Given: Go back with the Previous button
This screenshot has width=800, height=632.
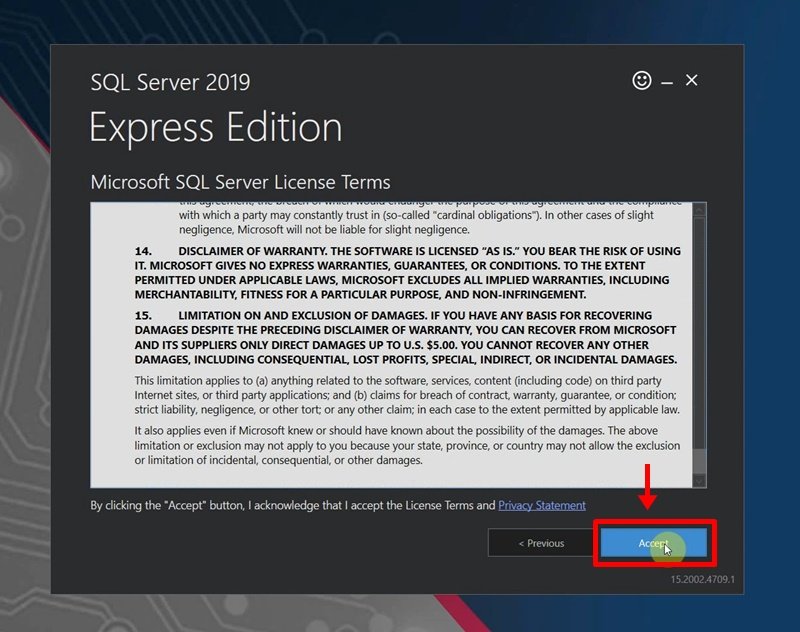Looking at the screenshot, I should coord(541,543).
